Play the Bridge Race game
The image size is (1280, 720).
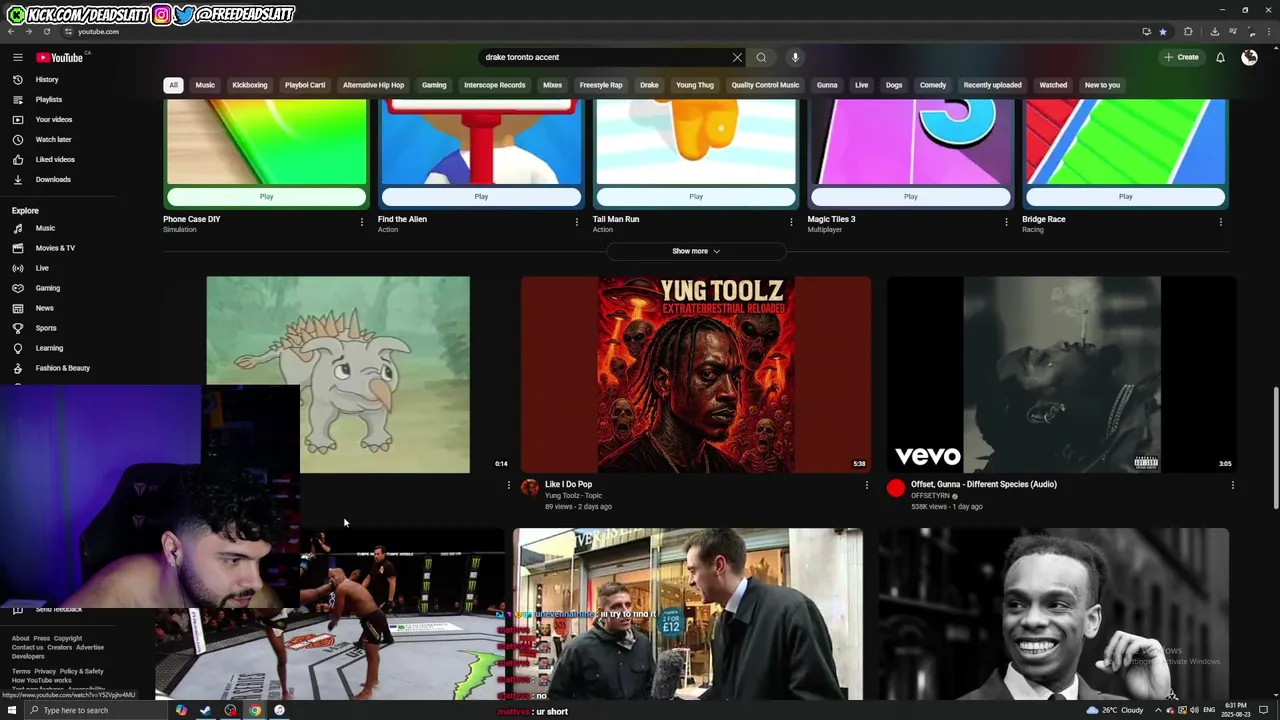coord(1125,196)
